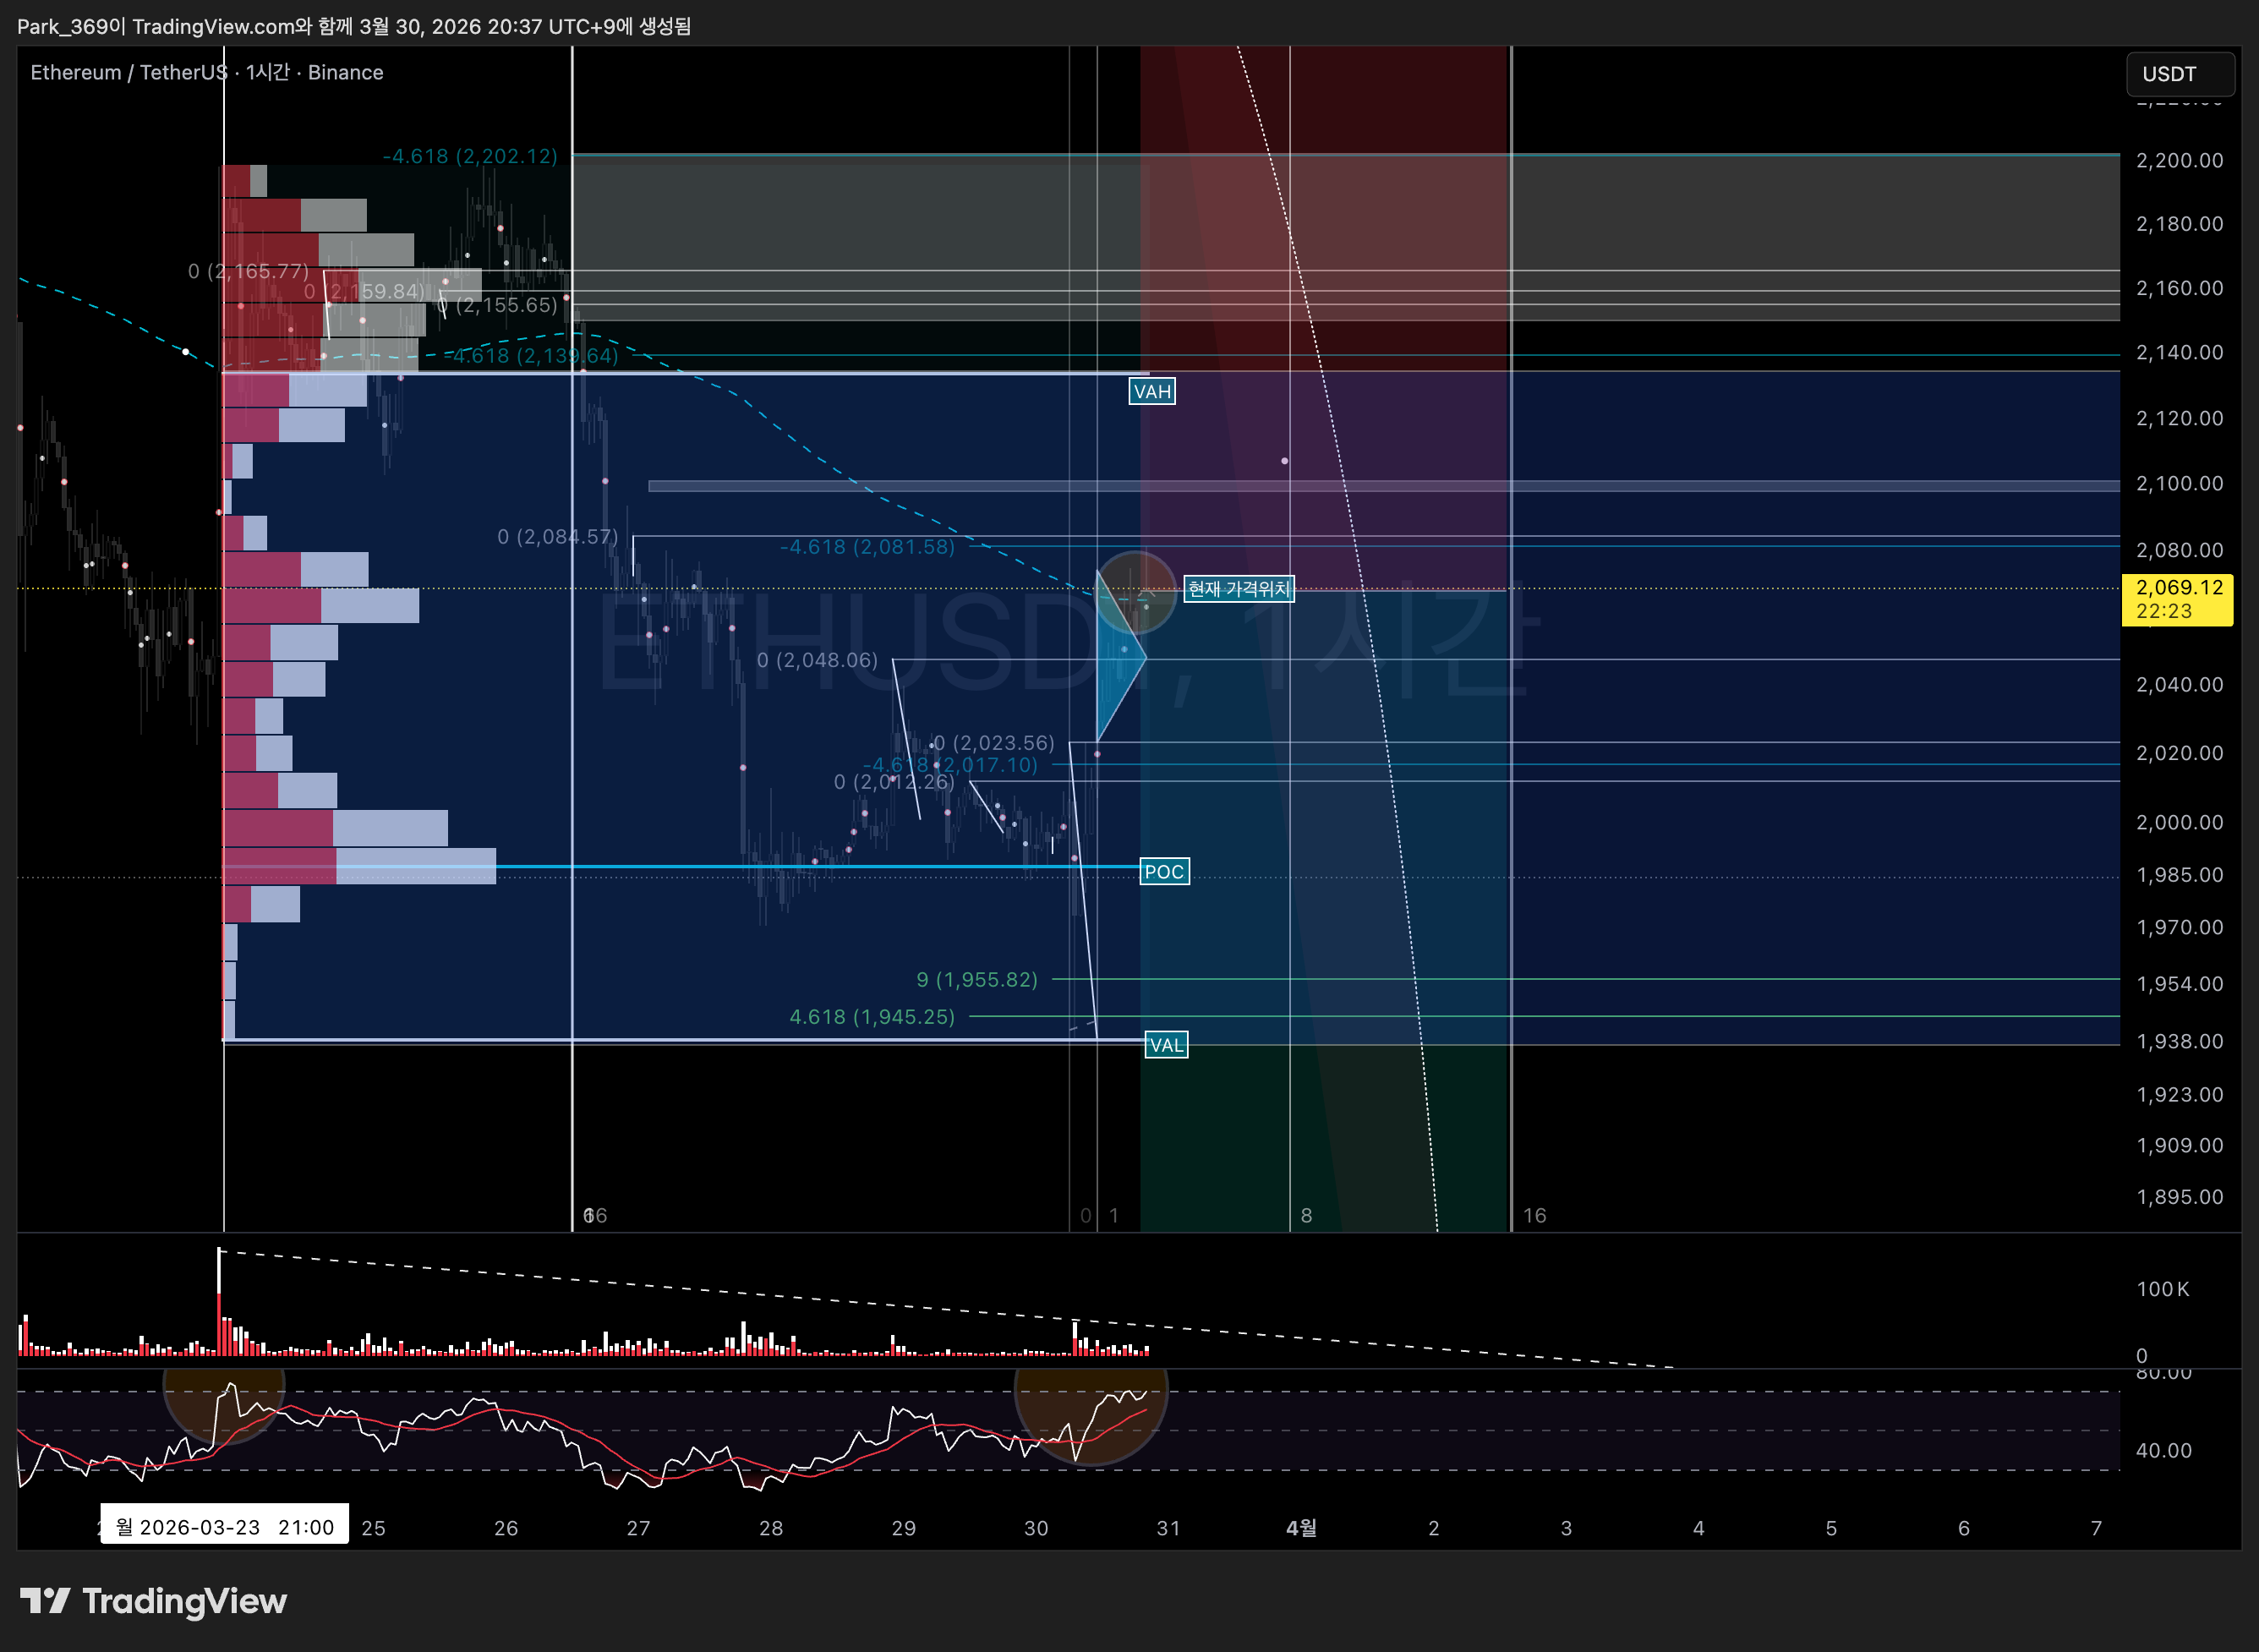Click the Fibonacci time zone number 8
The image size is (2259, 1652).
point(1306,1215)
